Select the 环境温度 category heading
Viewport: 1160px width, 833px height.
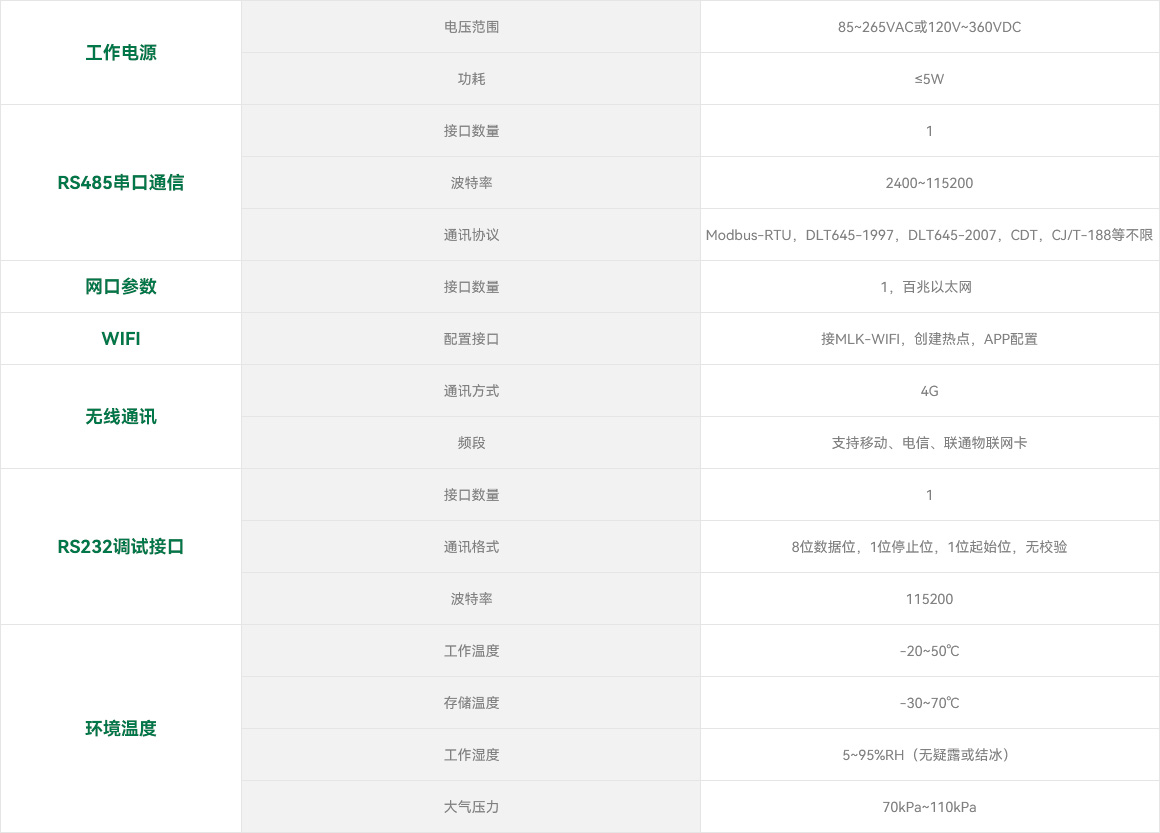click(121, 729)
